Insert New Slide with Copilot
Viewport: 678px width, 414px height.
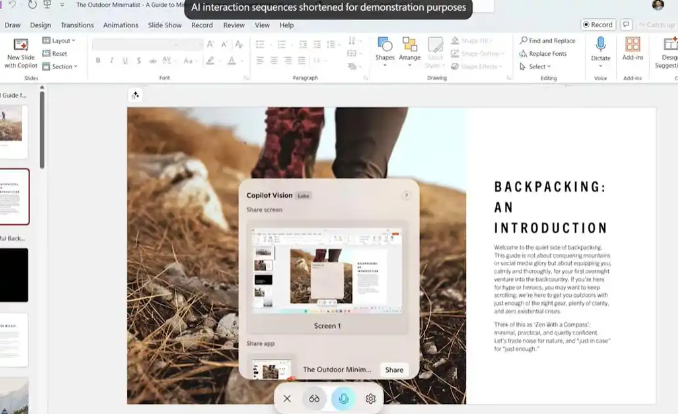coord(20,50)
